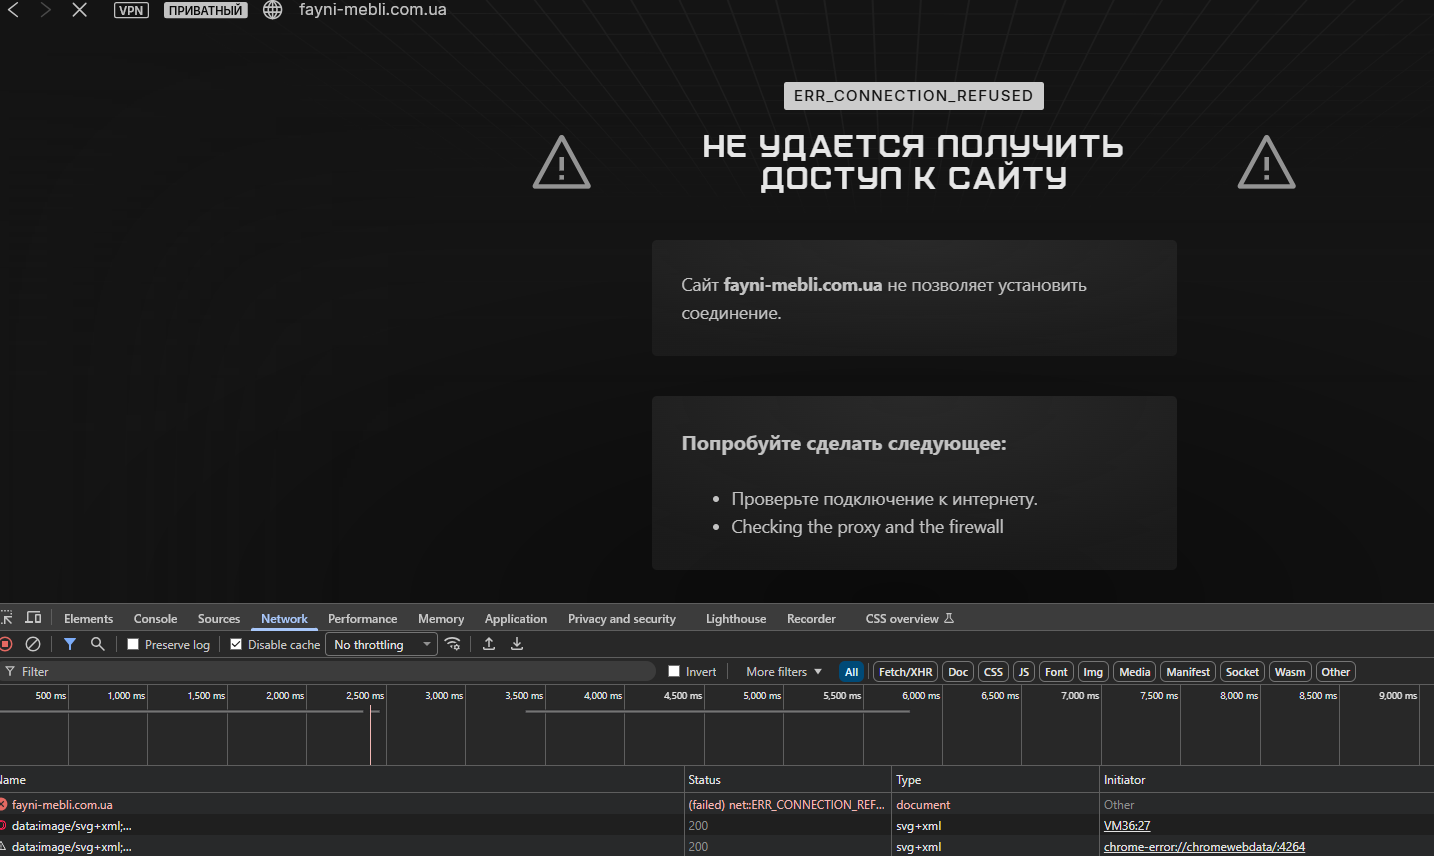Open the Memory tab
The height and width of the screenshot is (856, 1434).
coord(441,619)
